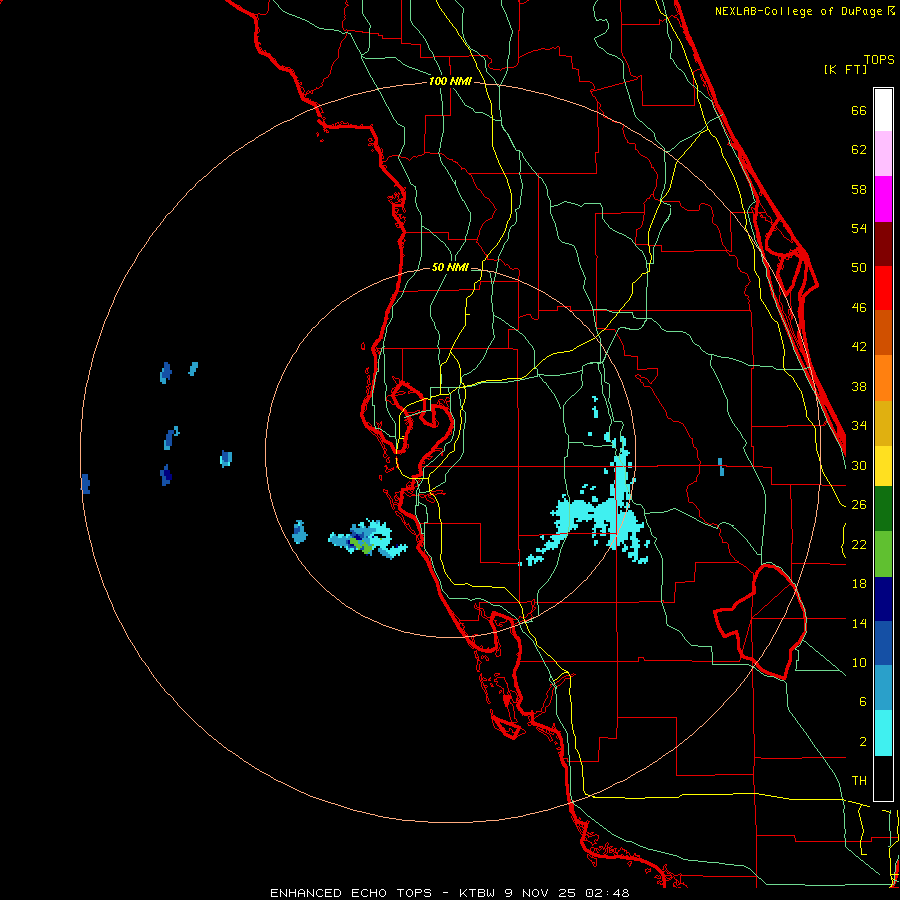The width and height of the screenshot is (900, 900).
Task: Click the light pink legend swatch
Action: [883, 154]
